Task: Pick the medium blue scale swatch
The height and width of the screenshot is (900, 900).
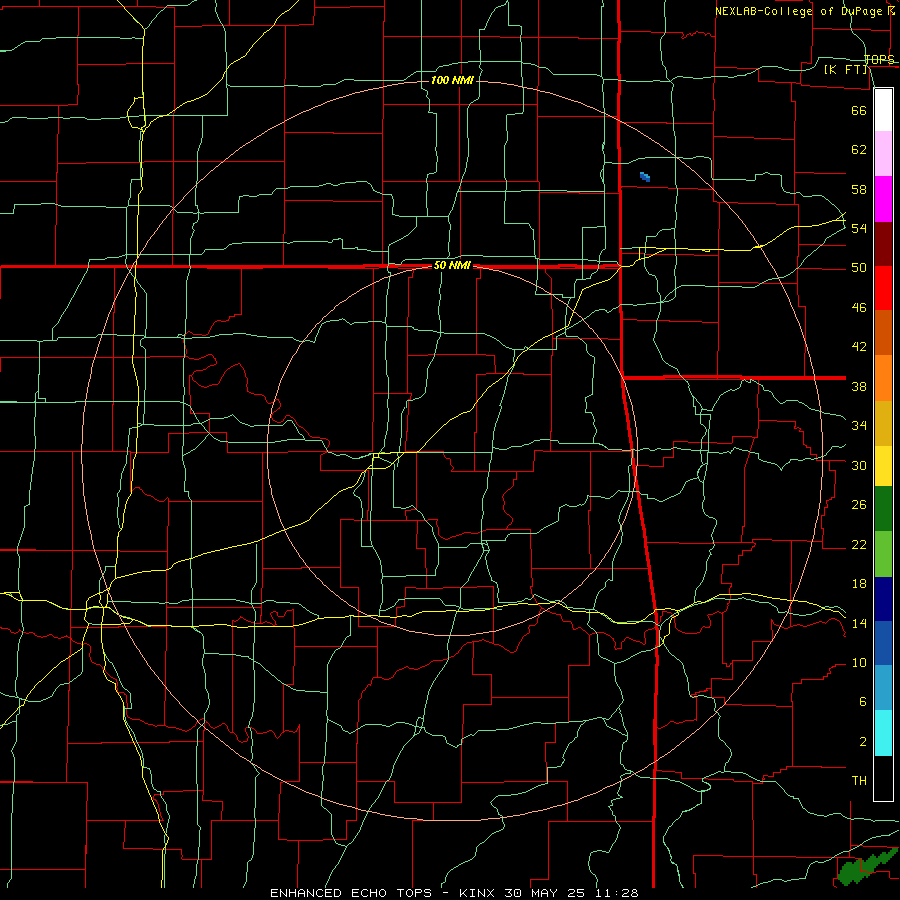Action: 883,643
